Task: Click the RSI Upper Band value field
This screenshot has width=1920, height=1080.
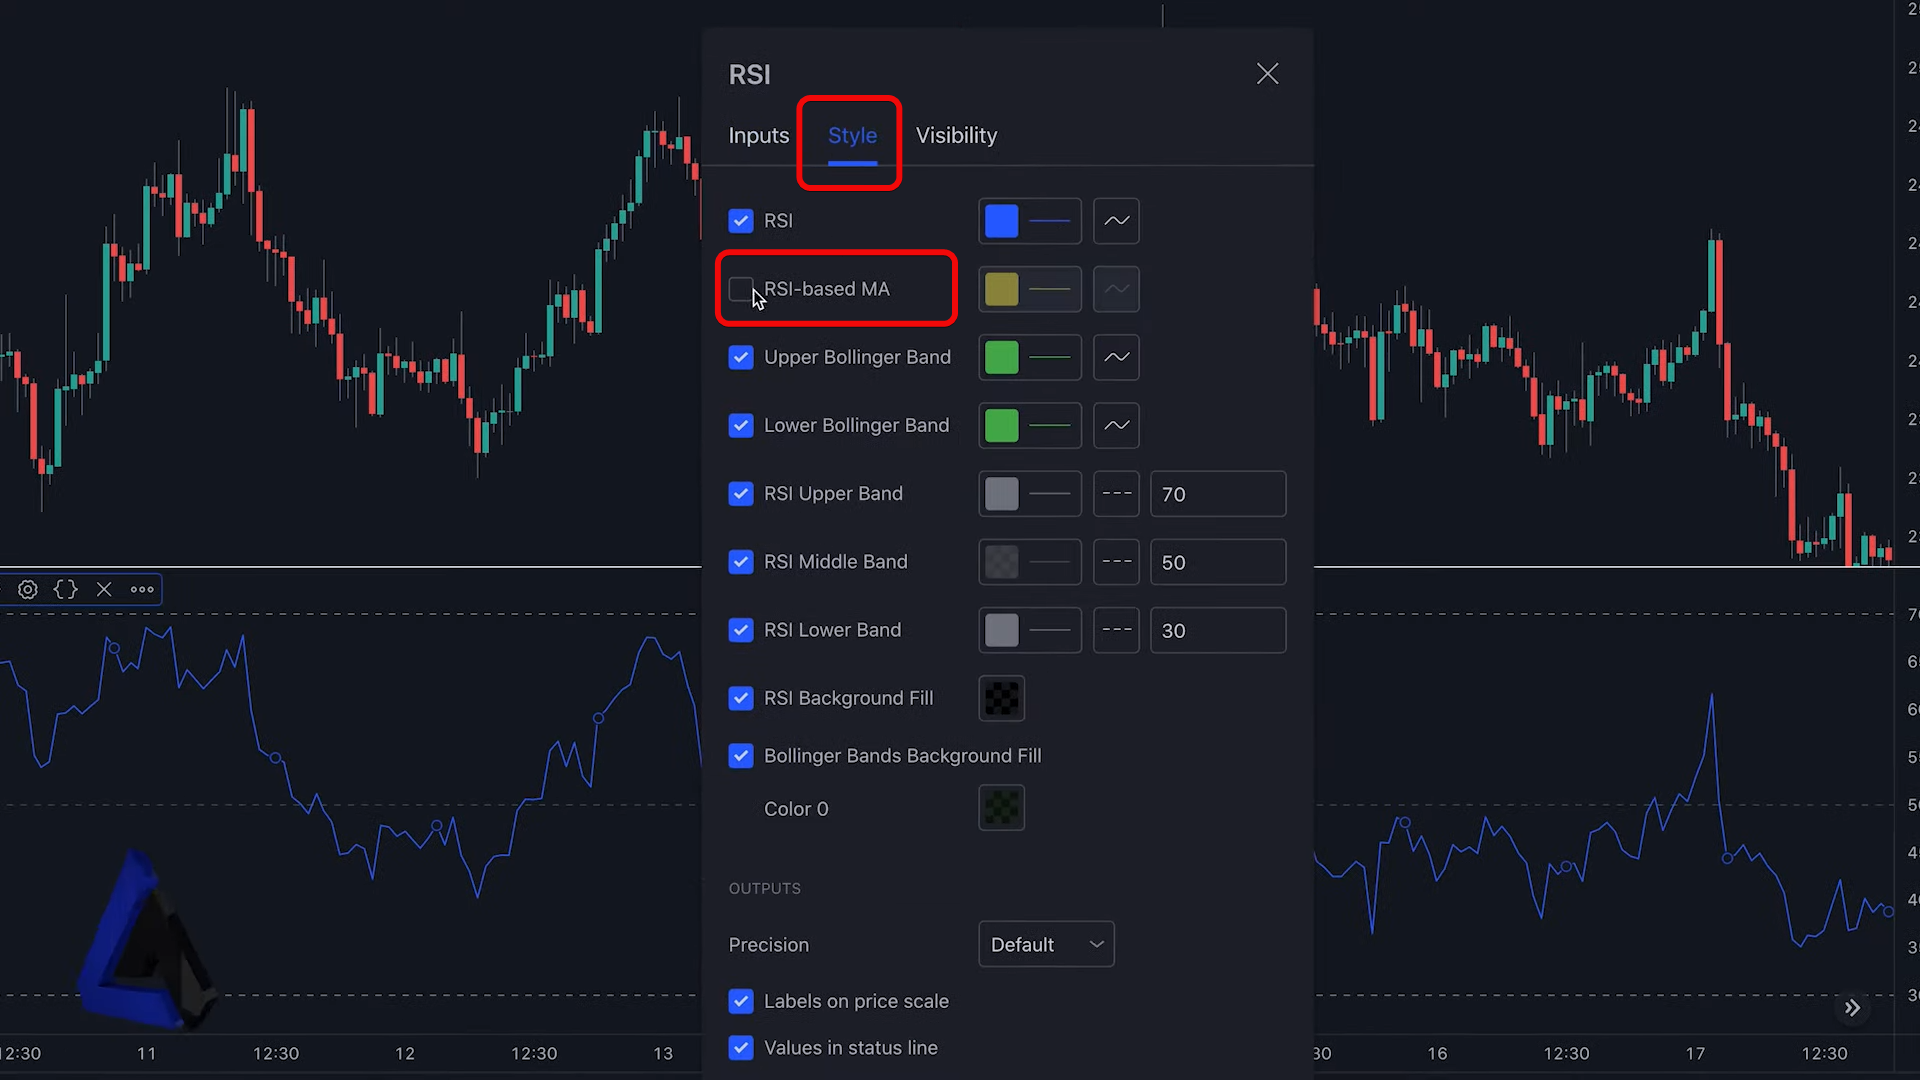Action: [x=1217, y=494]
